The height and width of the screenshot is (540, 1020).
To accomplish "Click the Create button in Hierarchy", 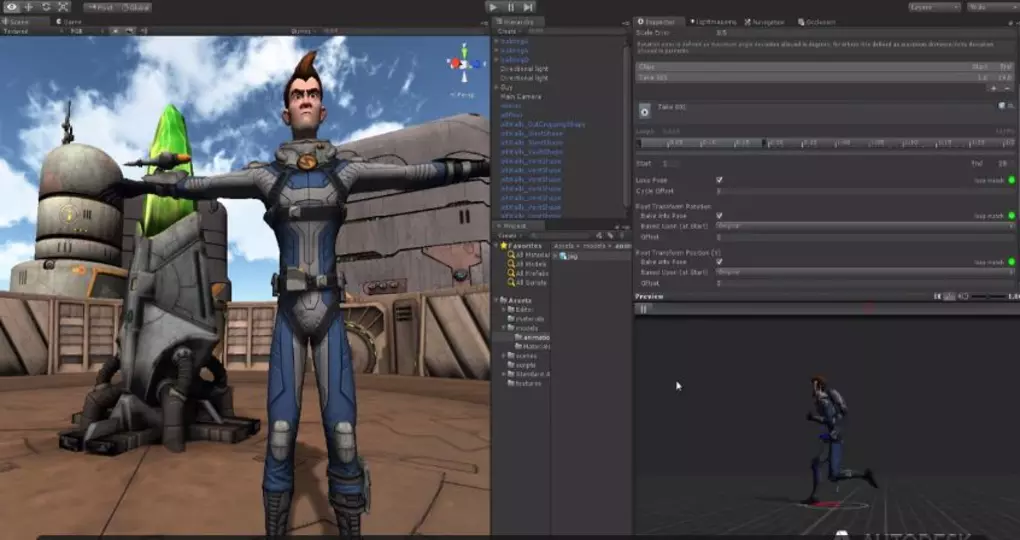I will click(x=507, y=31).
